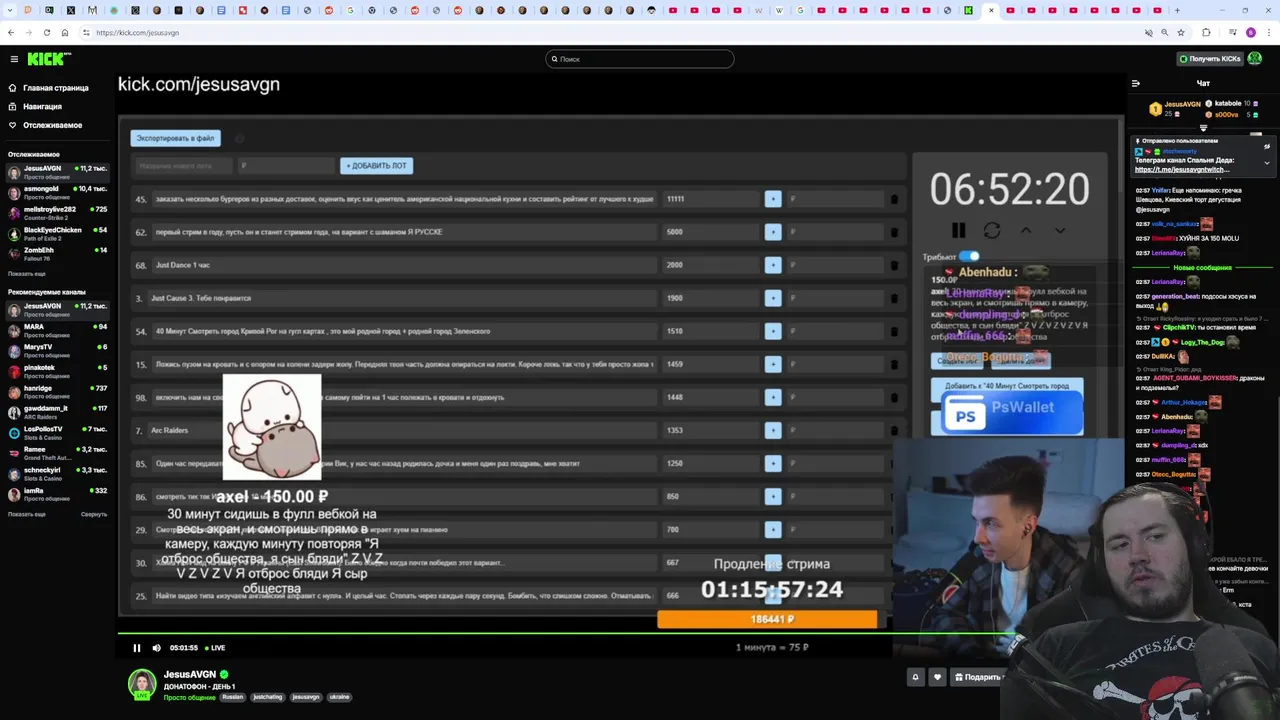Click plus button on lot 45 row
Screen dimensions: 1280x720
pos(772,199)
